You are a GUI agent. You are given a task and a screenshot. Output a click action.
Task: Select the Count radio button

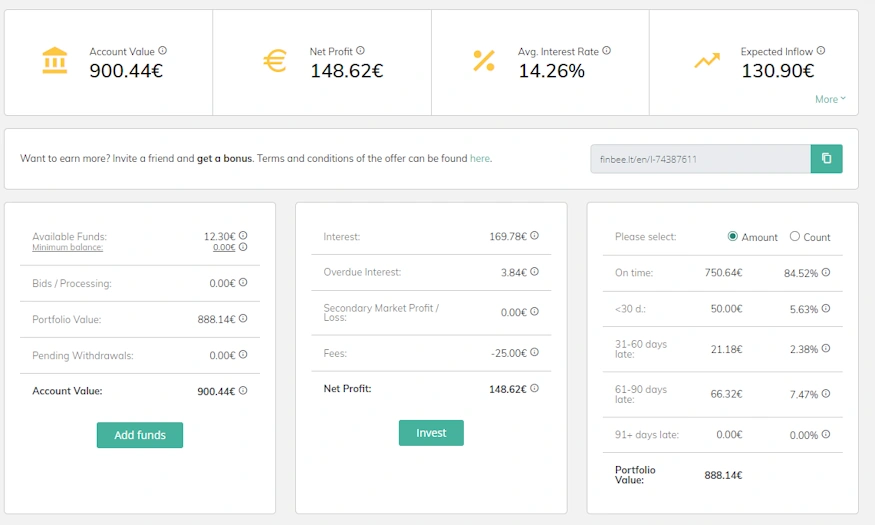[x=795, y=236]
